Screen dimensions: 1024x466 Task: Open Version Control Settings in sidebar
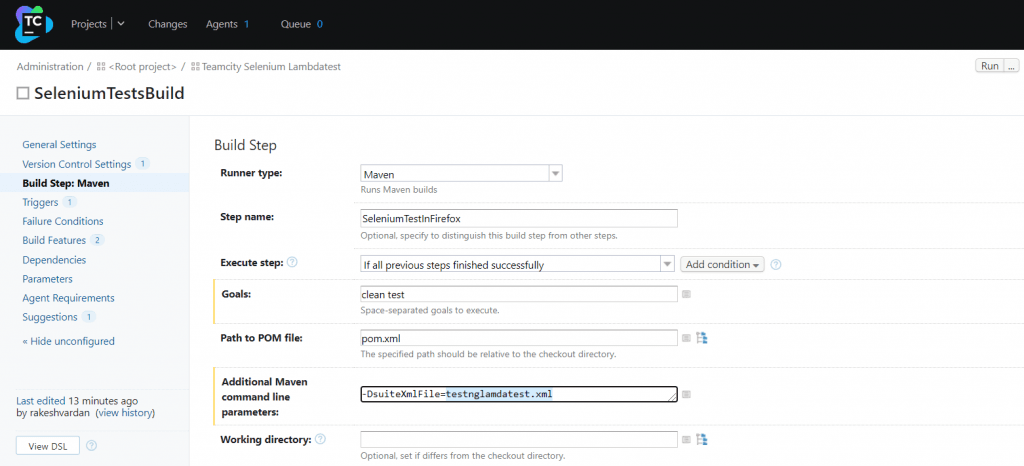[76, 164]
